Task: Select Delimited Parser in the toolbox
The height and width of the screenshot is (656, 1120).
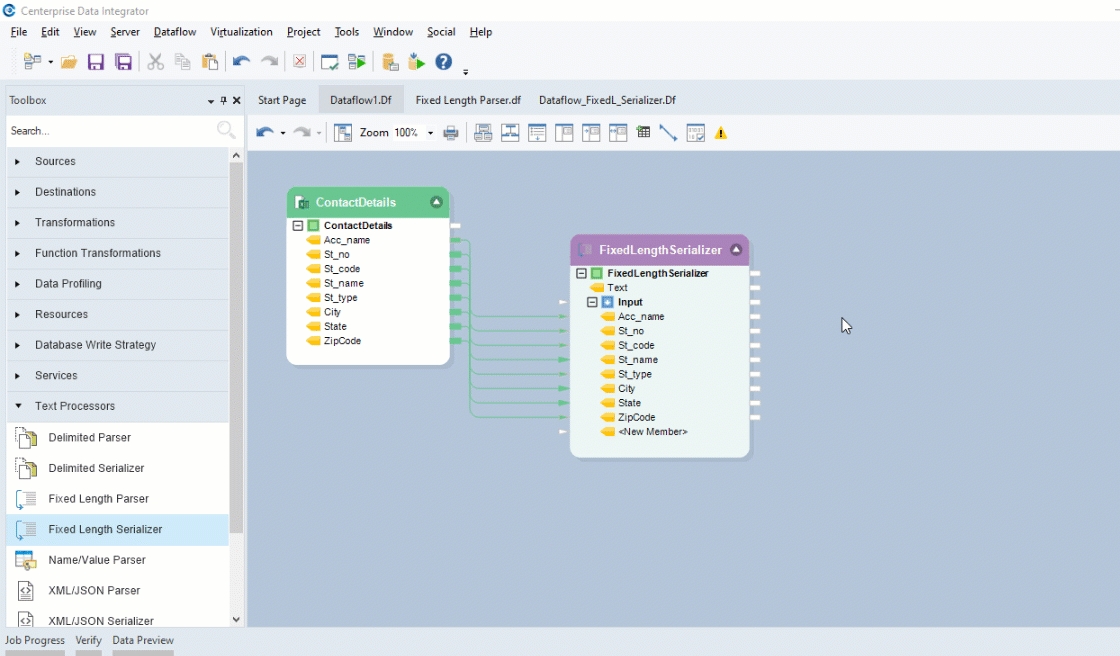Action: point(89,437)
